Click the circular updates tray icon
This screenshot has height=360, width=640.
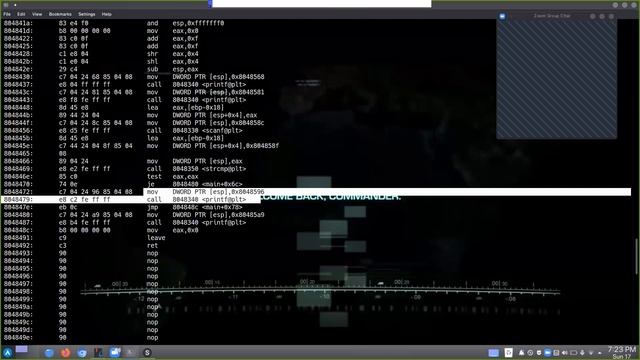[x=530, y=353]
